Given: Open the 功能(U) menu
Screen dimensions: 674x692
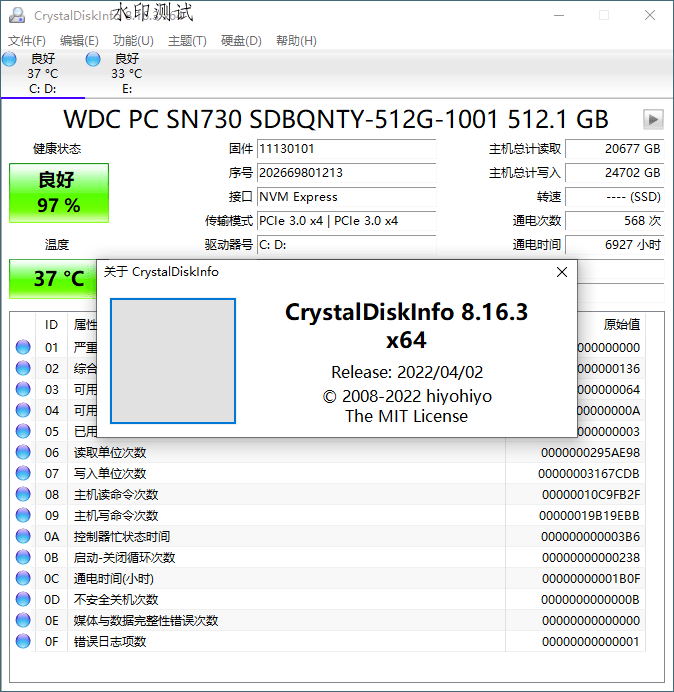Looking at the screenshot, I should (x=133, y=41).
